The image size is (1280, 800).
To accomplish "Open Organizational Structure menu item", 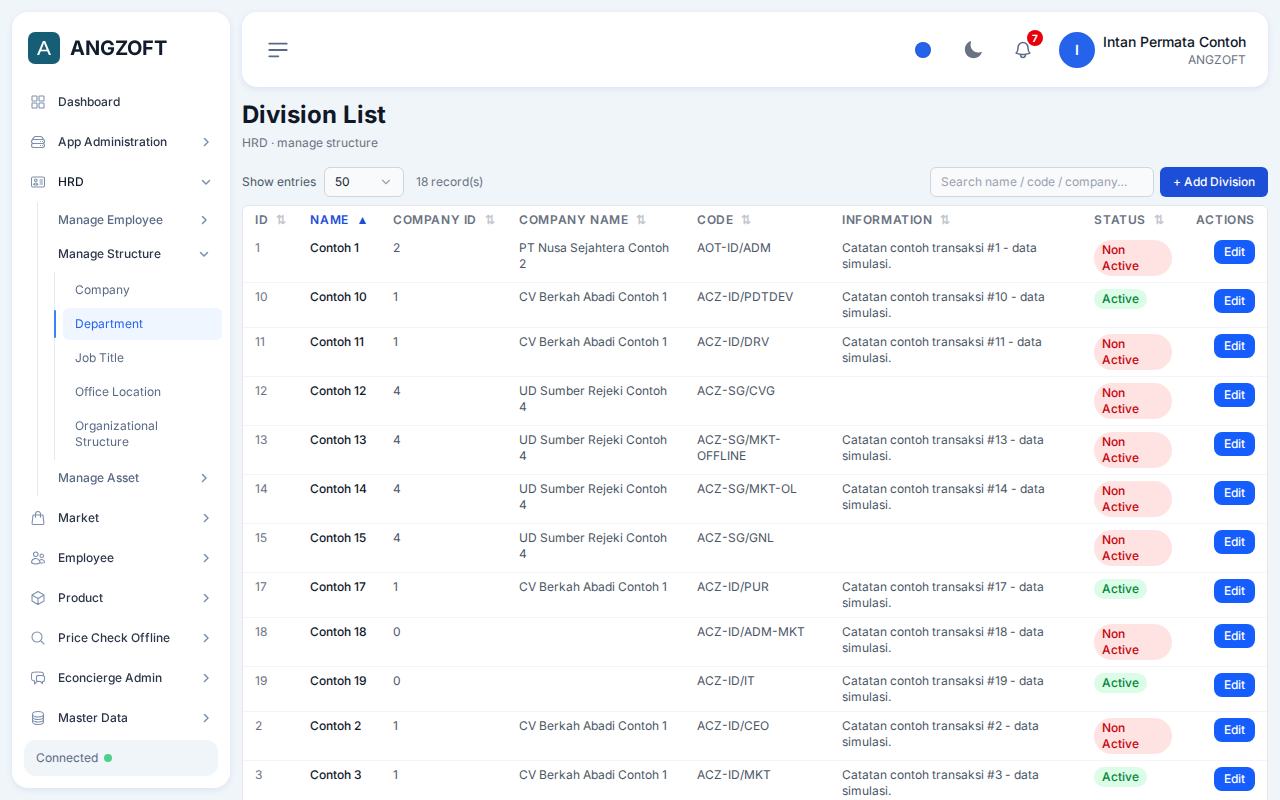I will pos(142,434).
